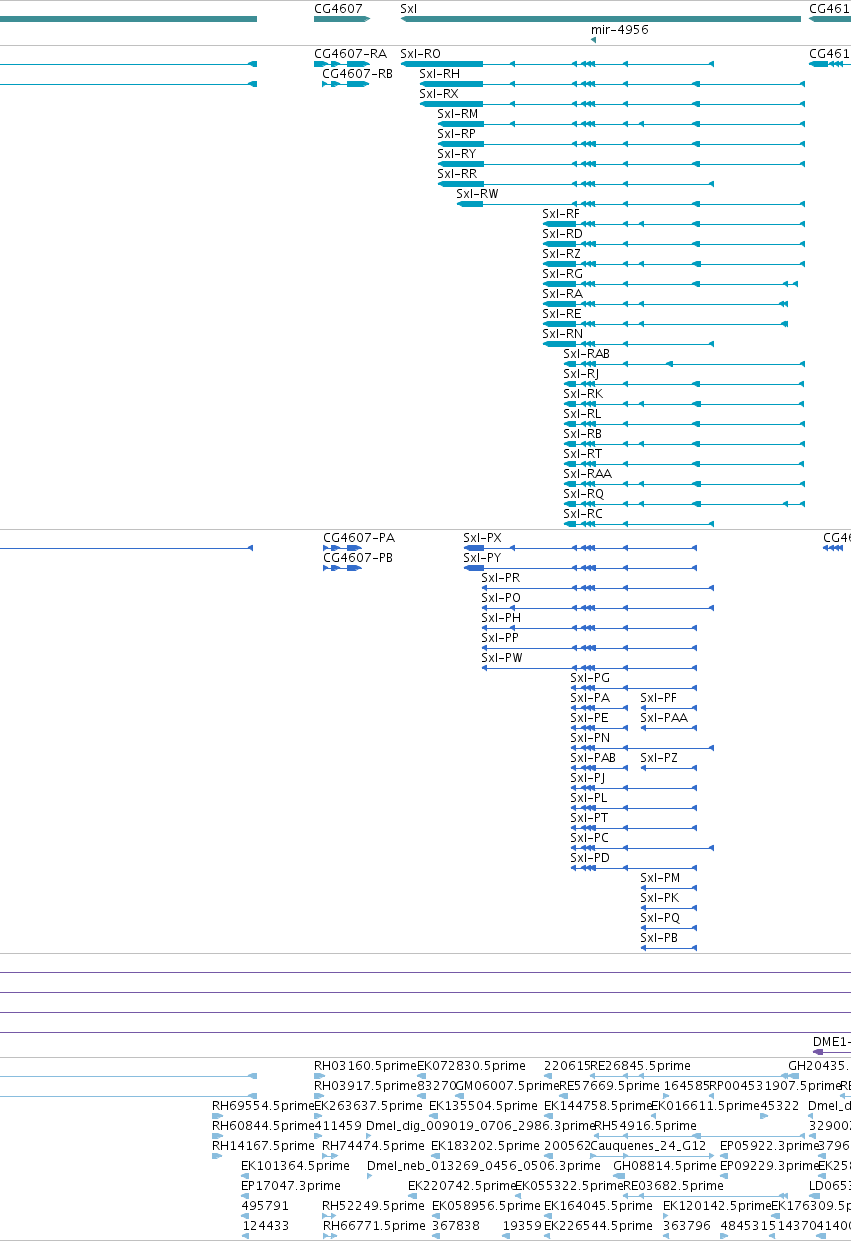Click protein label Sxl-PB
This screenshot has height=1241, width=851.
click(659, 938)
